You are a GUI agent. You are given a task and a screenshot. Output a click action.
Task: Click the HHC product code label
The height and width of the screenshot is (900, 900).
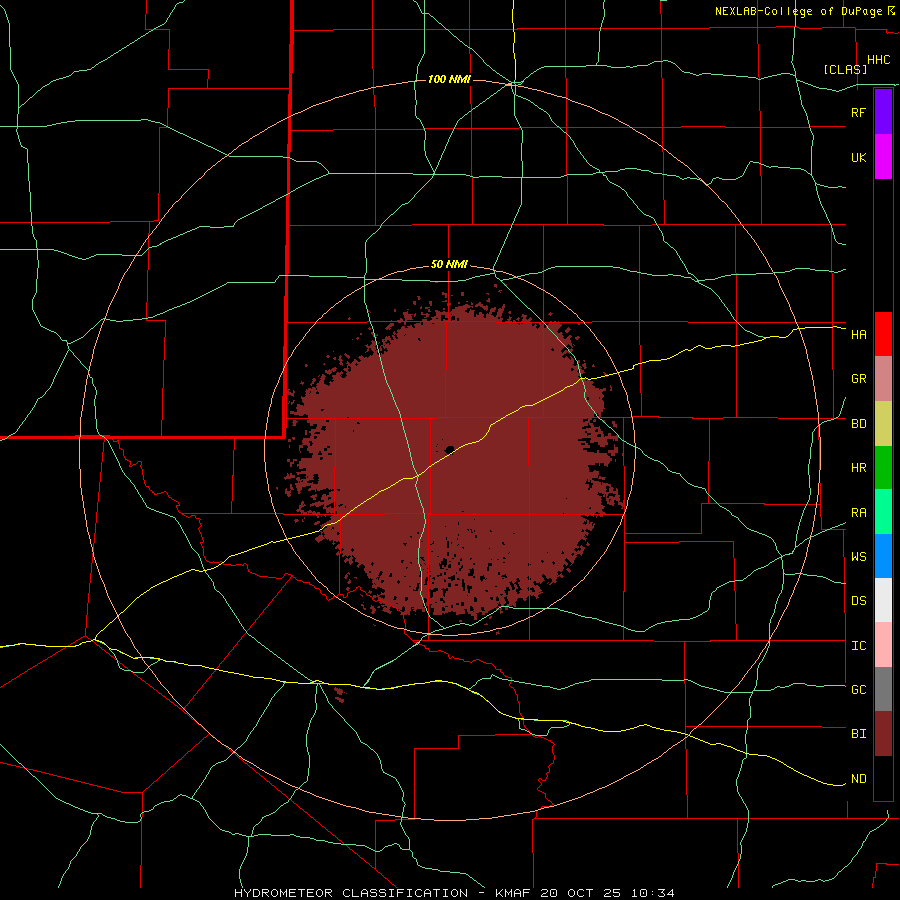(878, 60)
